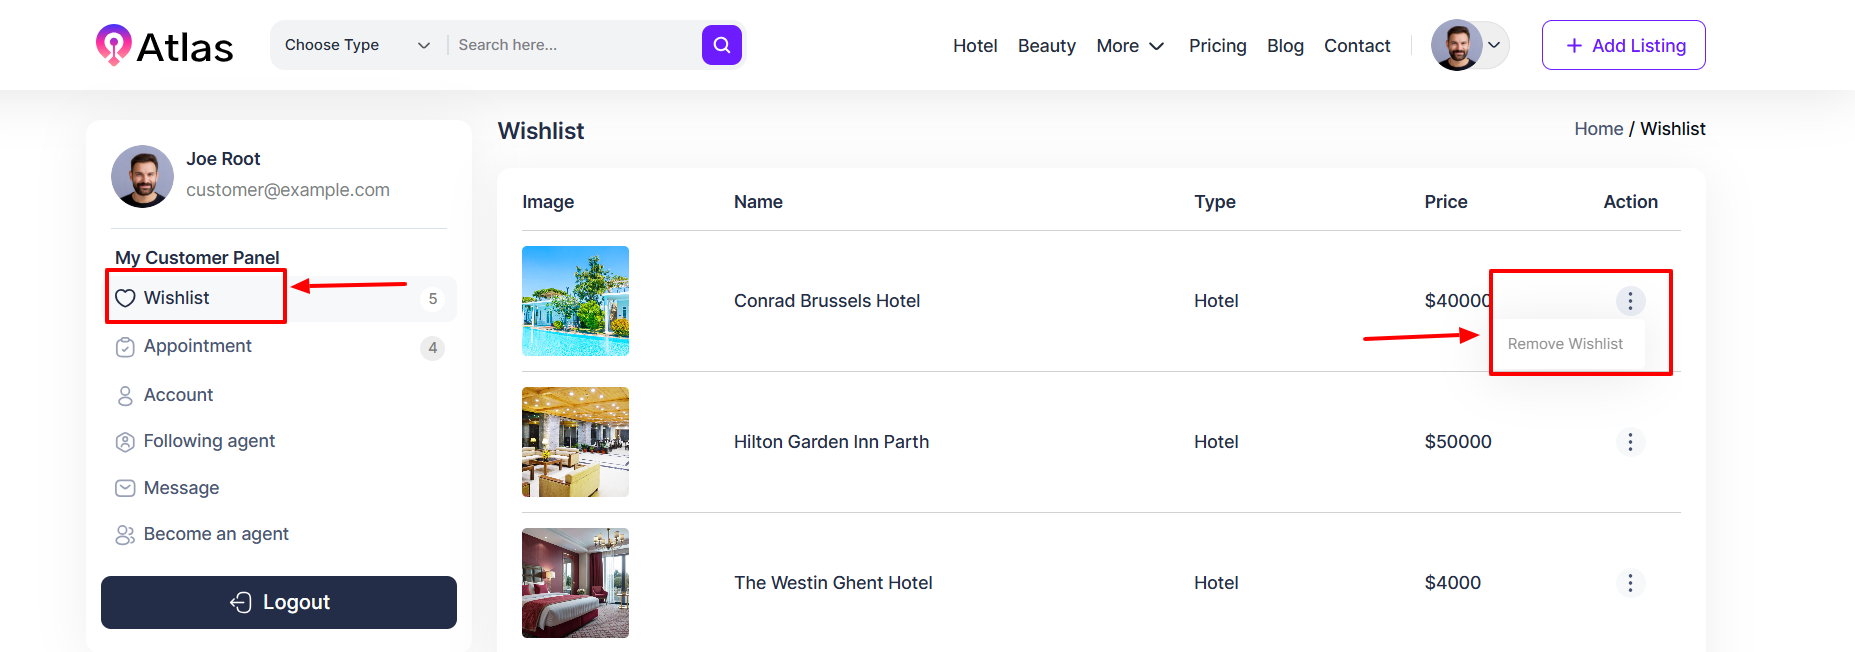
Task: Open the Pricing page from navigation
Action: tap(1217, 46)
